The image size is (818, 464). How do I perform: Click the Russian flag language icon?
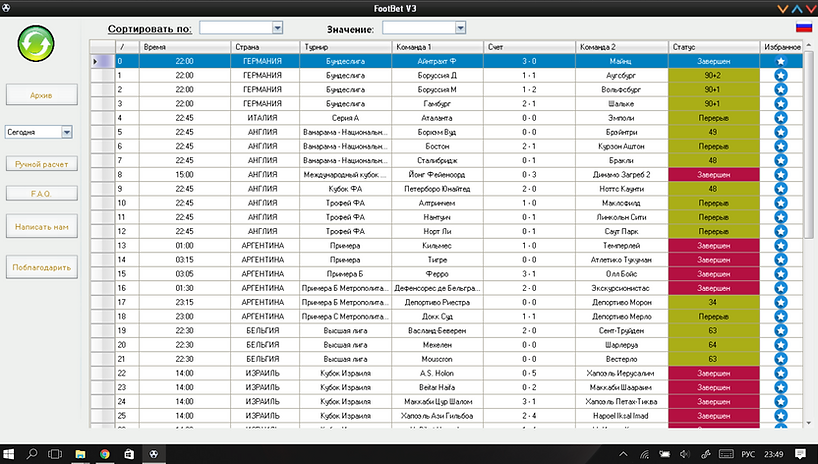pyautogui.click(x=802, y=28)
